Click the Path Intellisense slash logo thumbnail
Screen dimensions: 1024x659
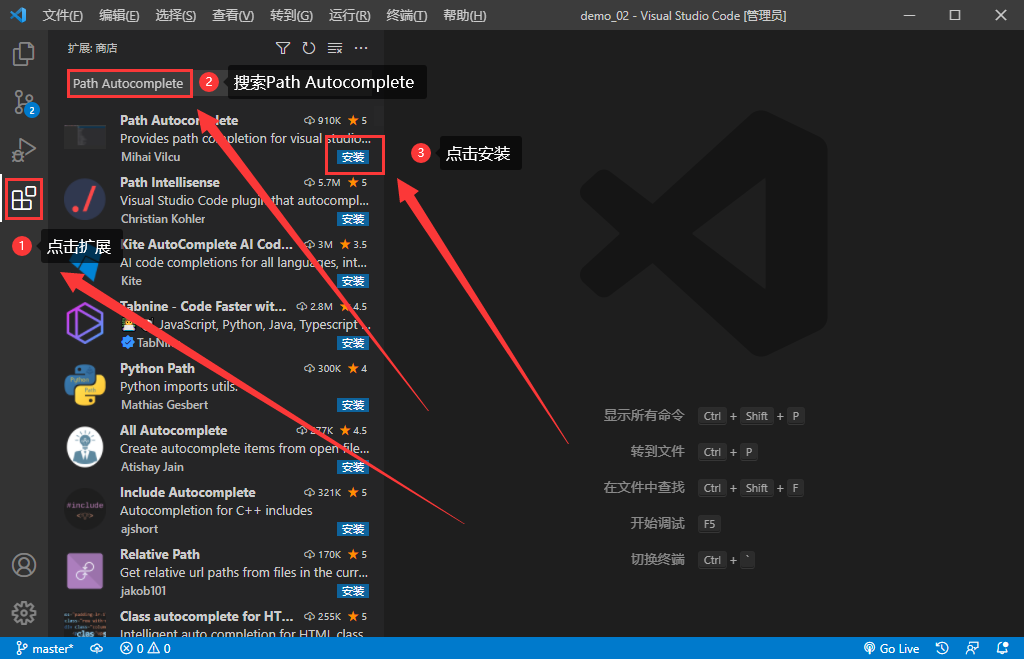click(x=85, y=199)
